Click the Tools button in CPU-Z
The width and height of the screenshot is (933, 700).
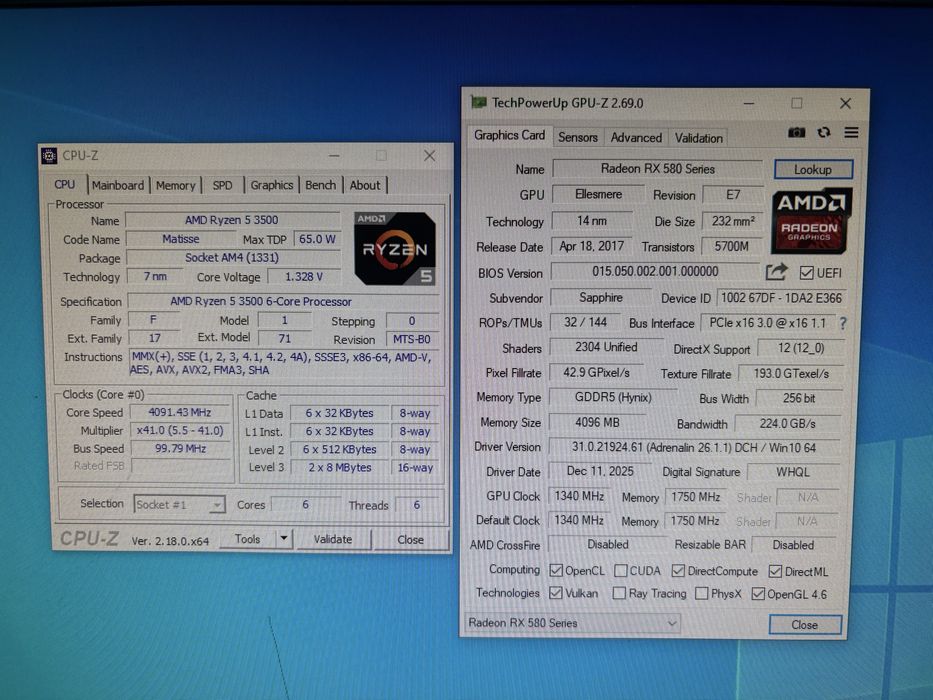[248, 539]
